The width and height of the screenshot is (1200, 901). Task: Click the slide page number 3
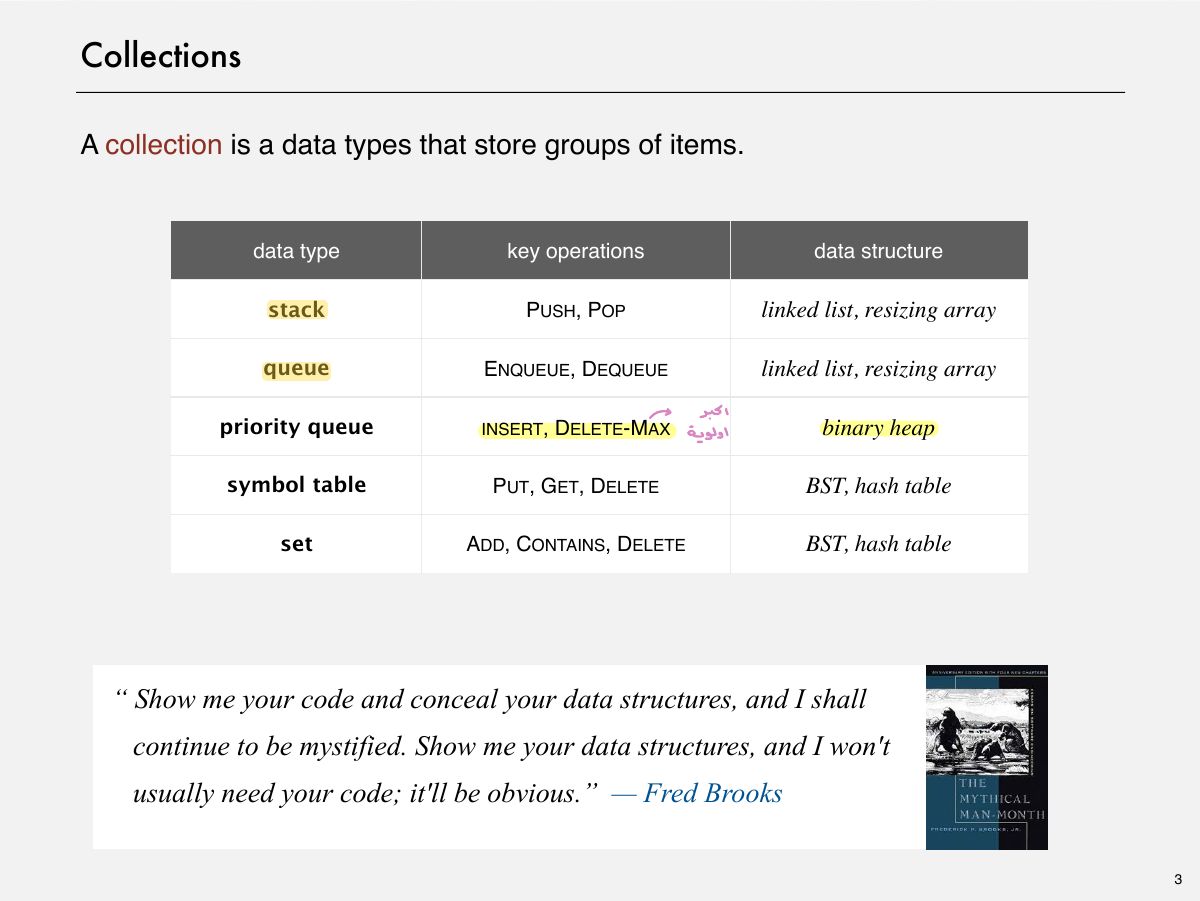1177,880
